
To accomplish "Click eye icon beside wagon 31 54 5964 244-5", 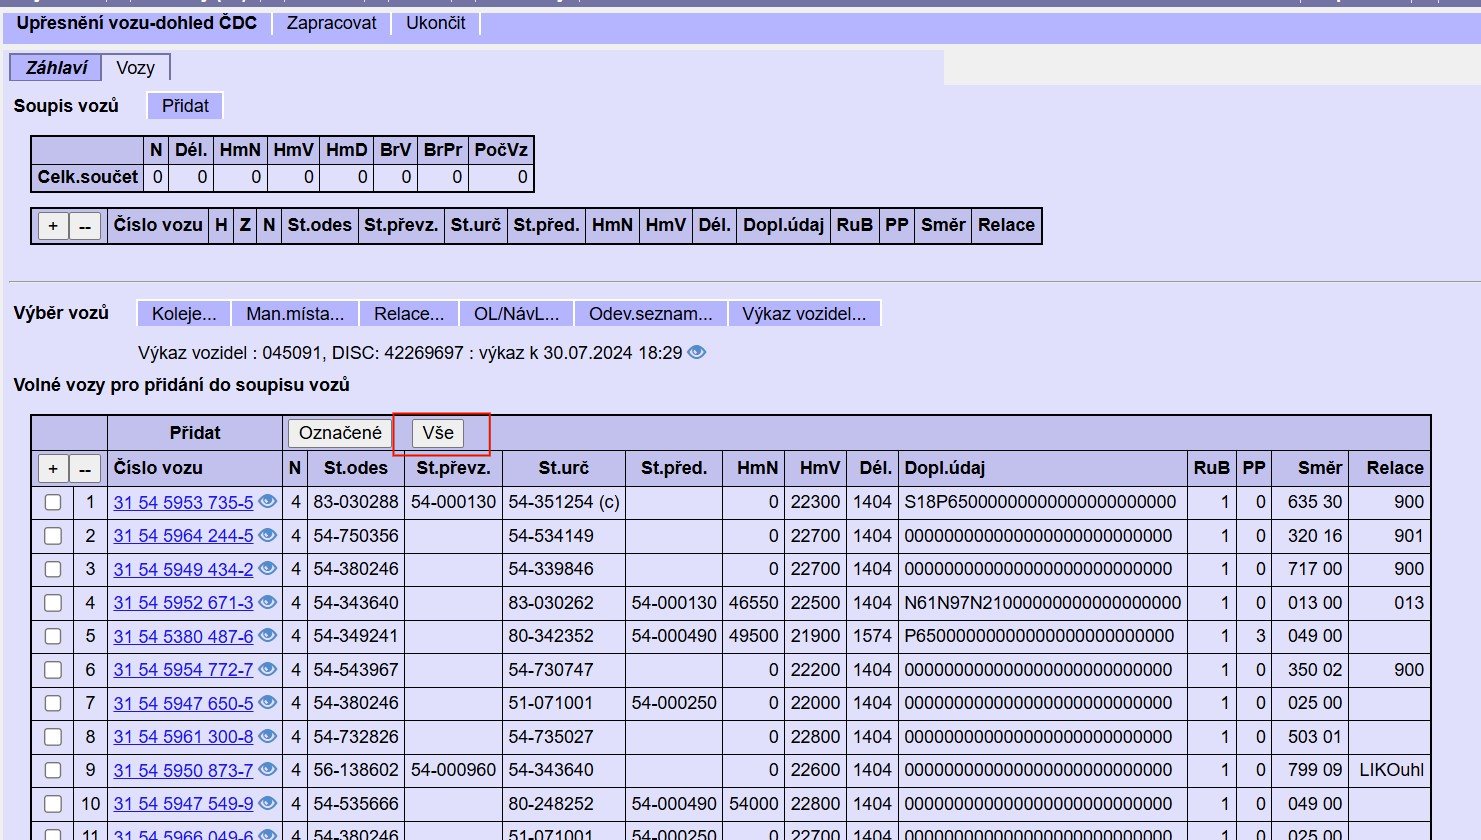I will pos(267,536).
